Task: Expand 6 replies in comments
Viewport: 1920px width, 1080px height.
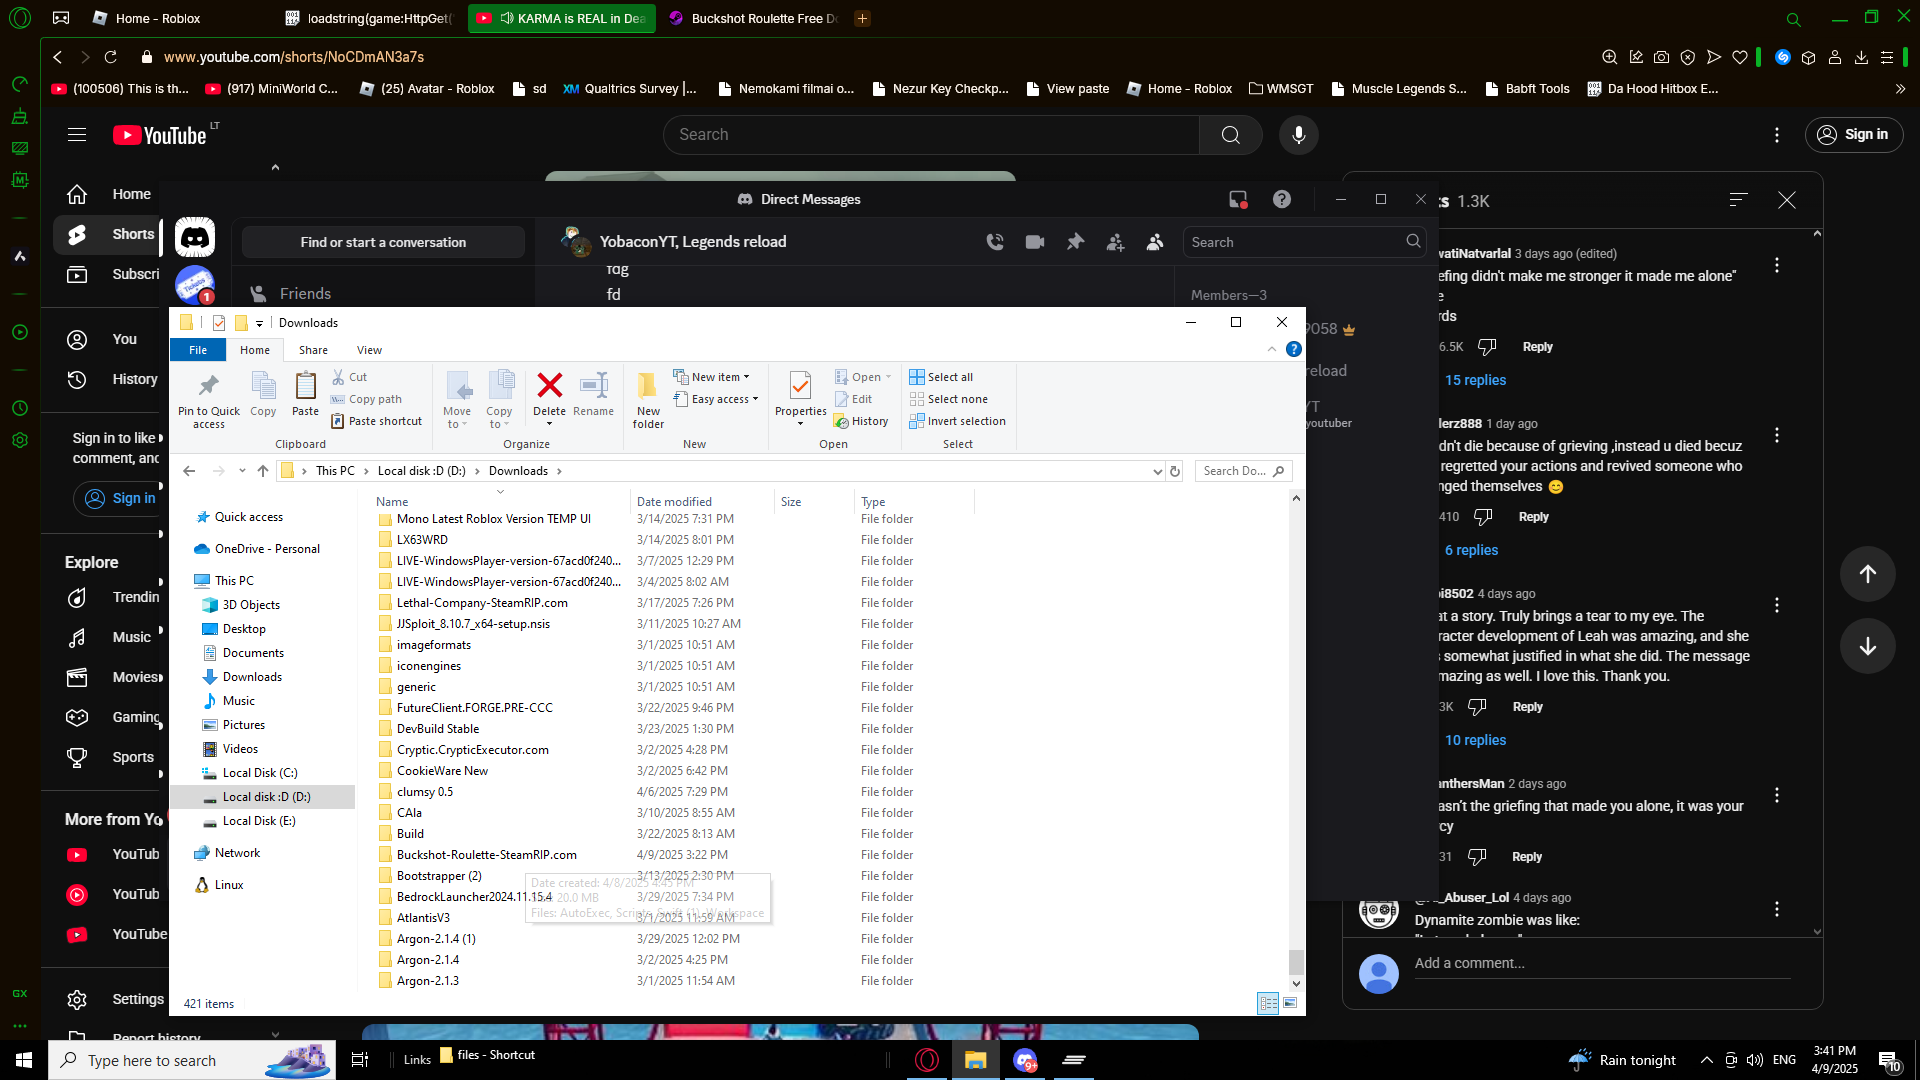Action: 1471,550
